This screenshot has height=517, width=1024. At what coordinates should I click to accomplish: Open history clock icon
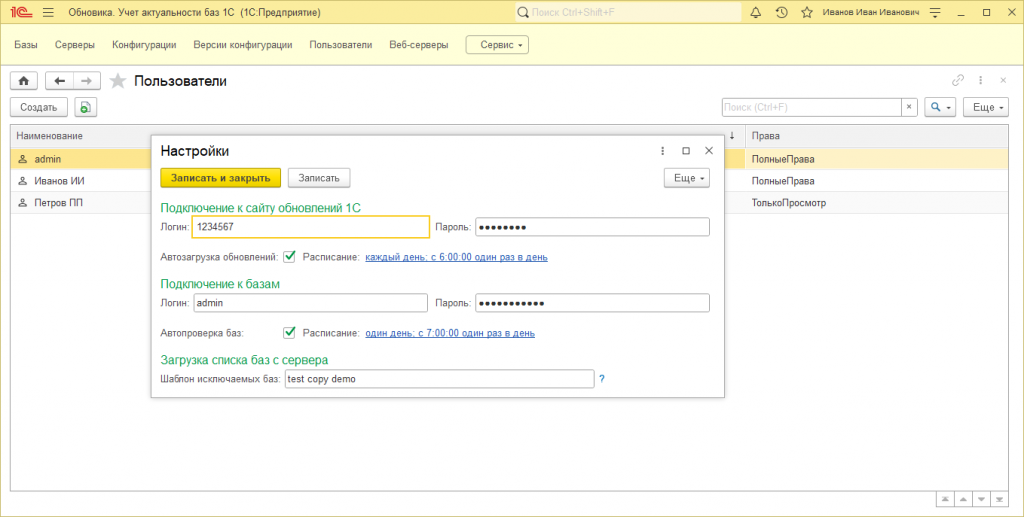pyautogui.click(x=782, y=12)
